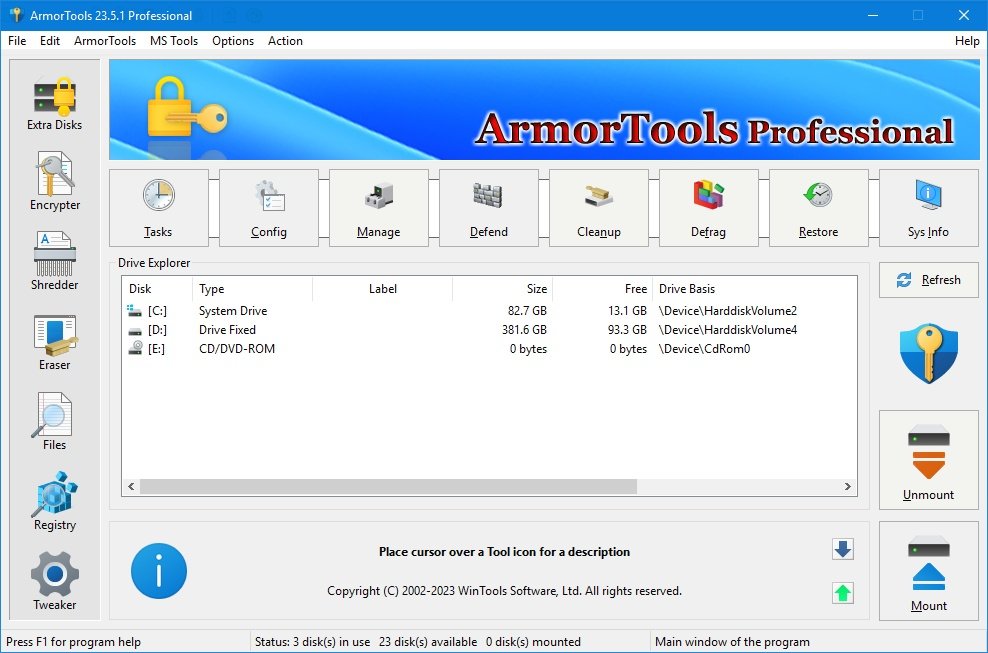Open the Options menu
This screenshot has width=988, height=653.
[x=233, y=41]
